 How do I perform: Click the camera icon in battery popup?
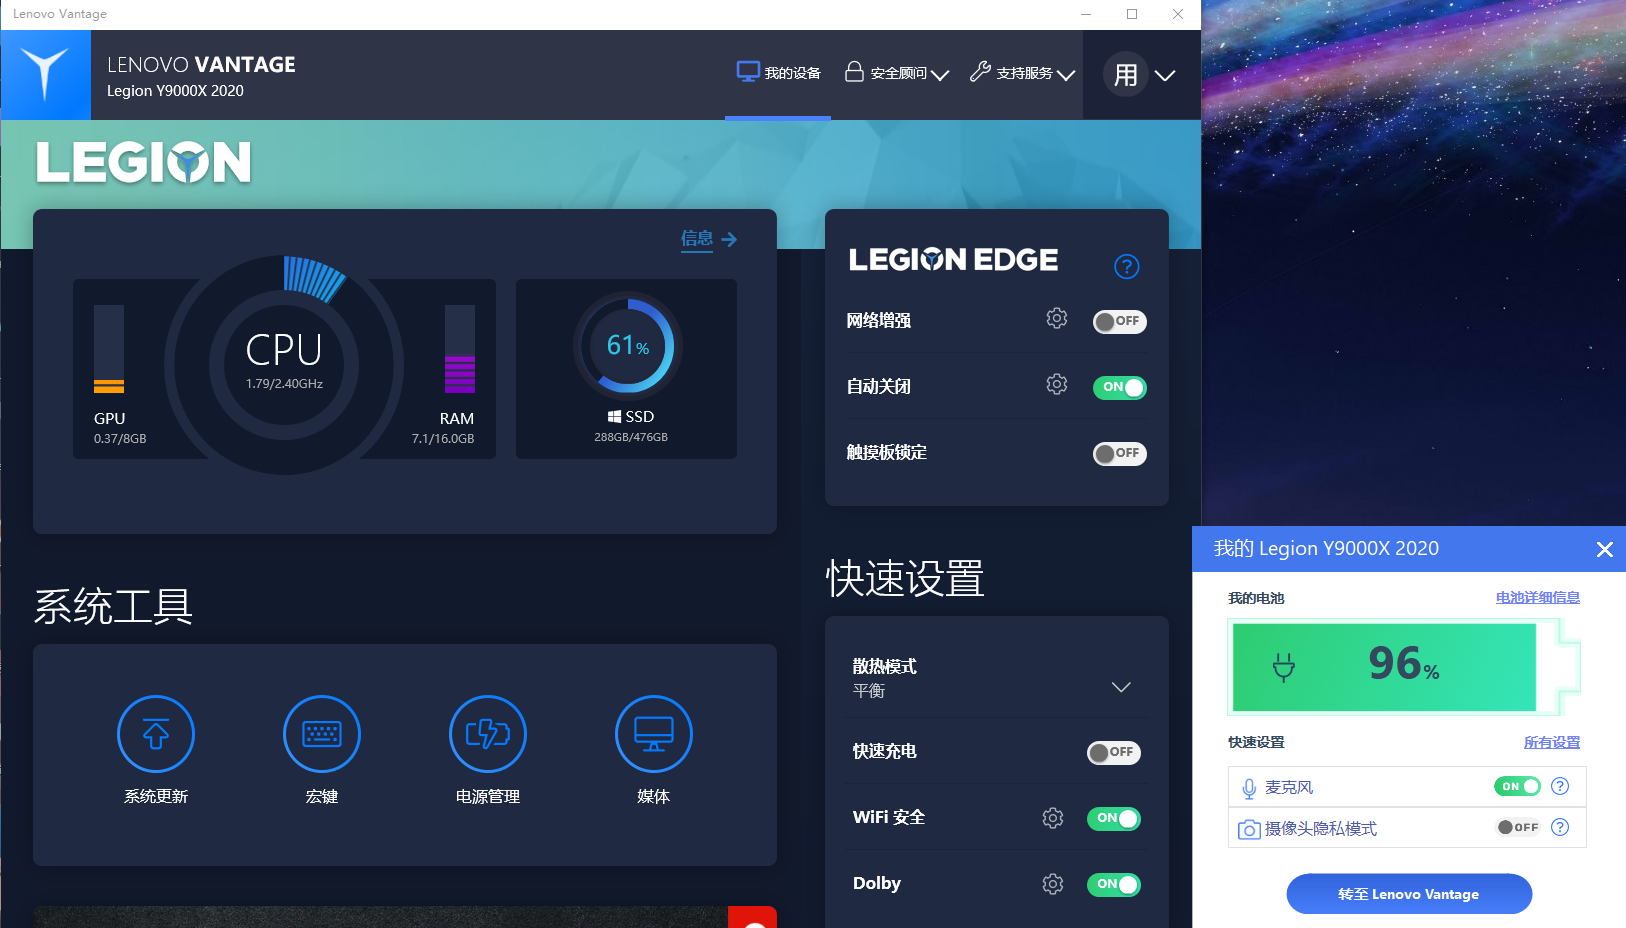[x=1249, y=829]
